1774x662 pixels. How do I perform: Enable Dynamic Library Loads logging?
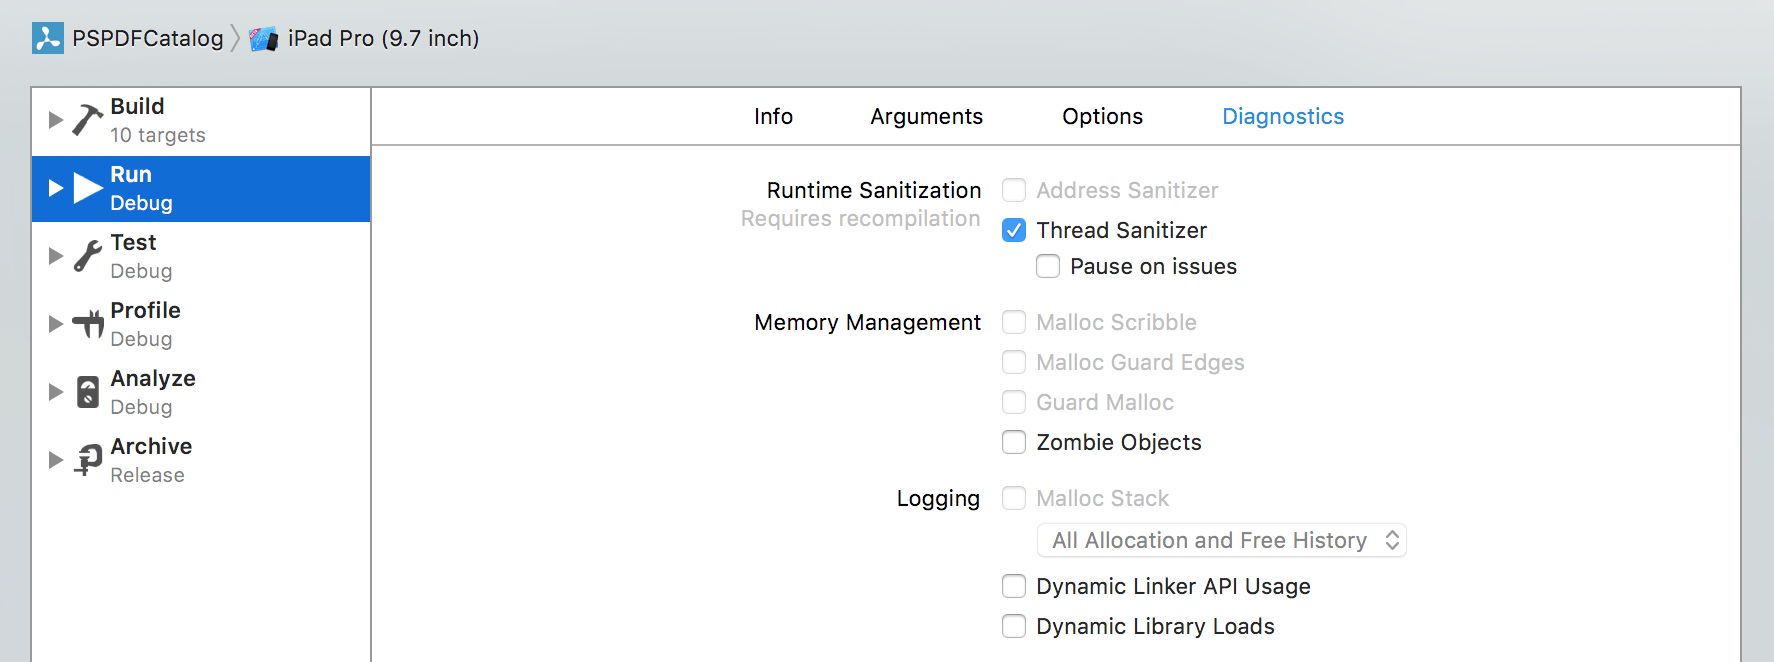(1013, 626)
